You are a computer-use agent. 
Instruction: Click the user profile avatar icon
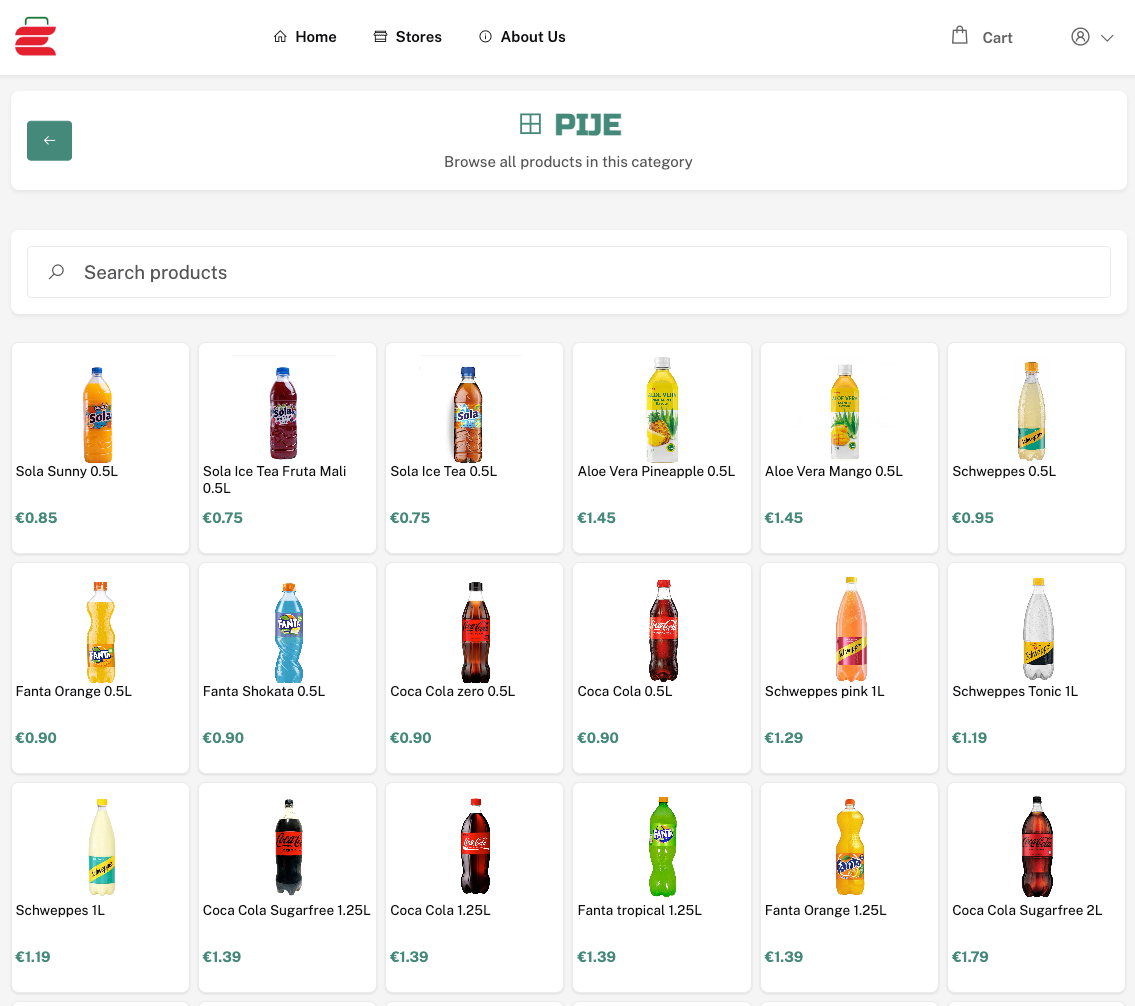(x=1080, y=37)
